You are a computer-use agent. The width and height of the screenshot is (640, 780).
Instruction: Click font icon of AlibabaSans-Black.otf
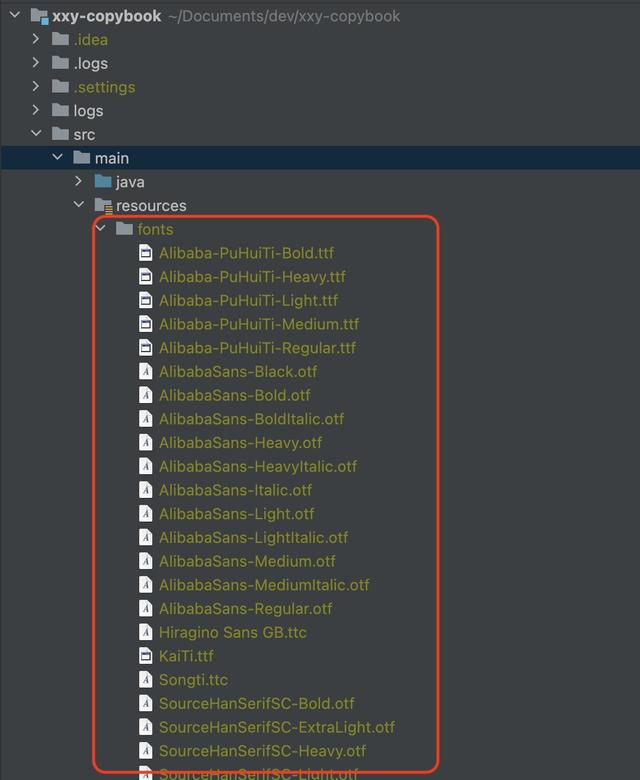point(146,372)
